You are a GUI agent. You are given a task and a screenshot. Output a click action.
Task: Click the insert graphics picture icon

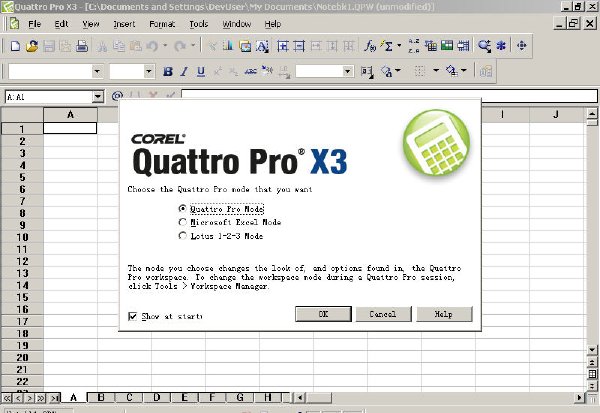[x=245, y=46]
